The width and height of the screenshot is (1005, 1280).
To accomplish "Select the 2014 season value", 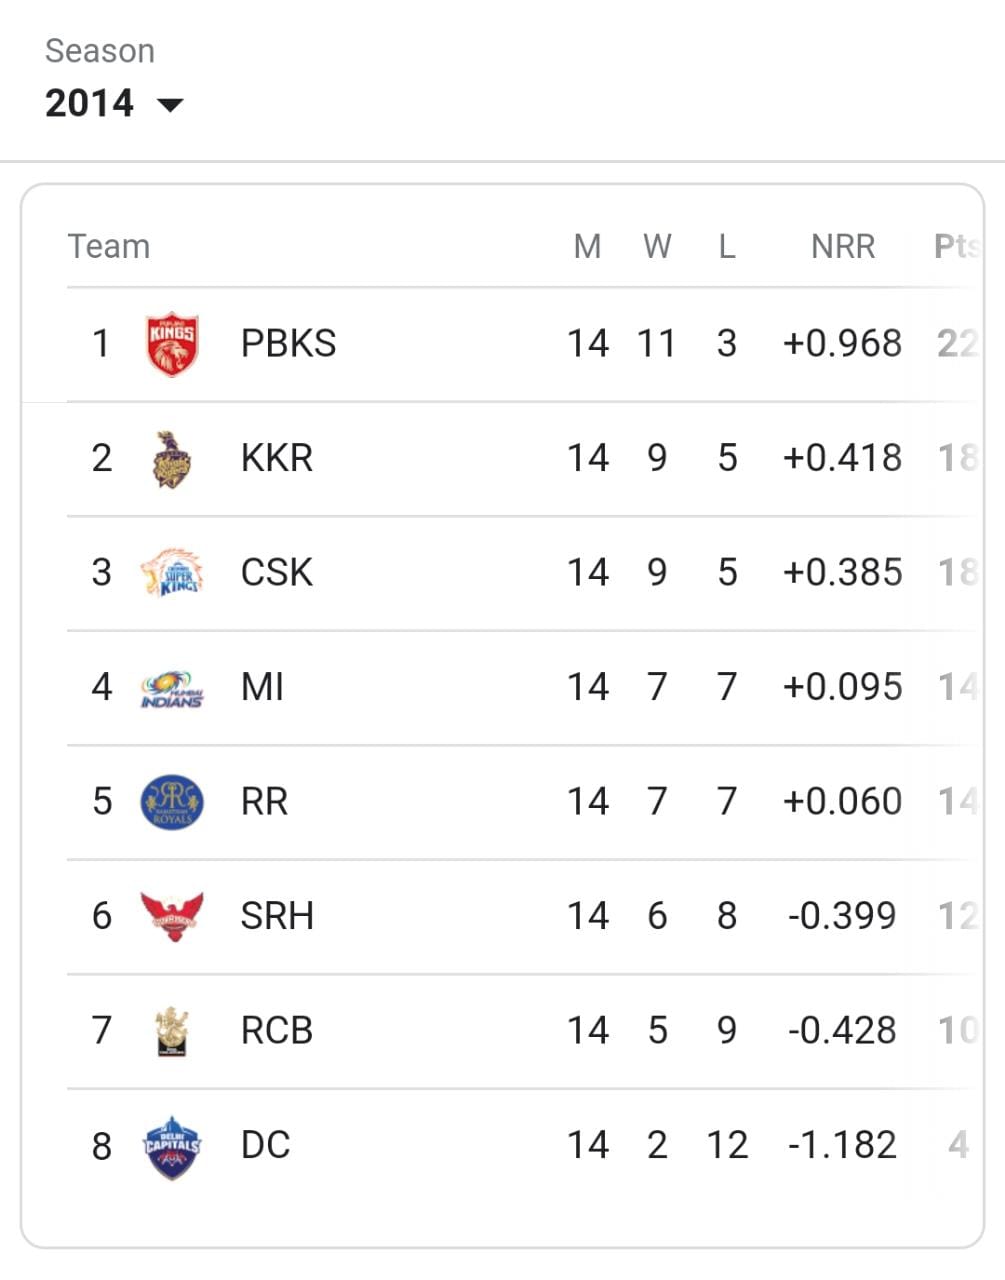I will (89, 103).
